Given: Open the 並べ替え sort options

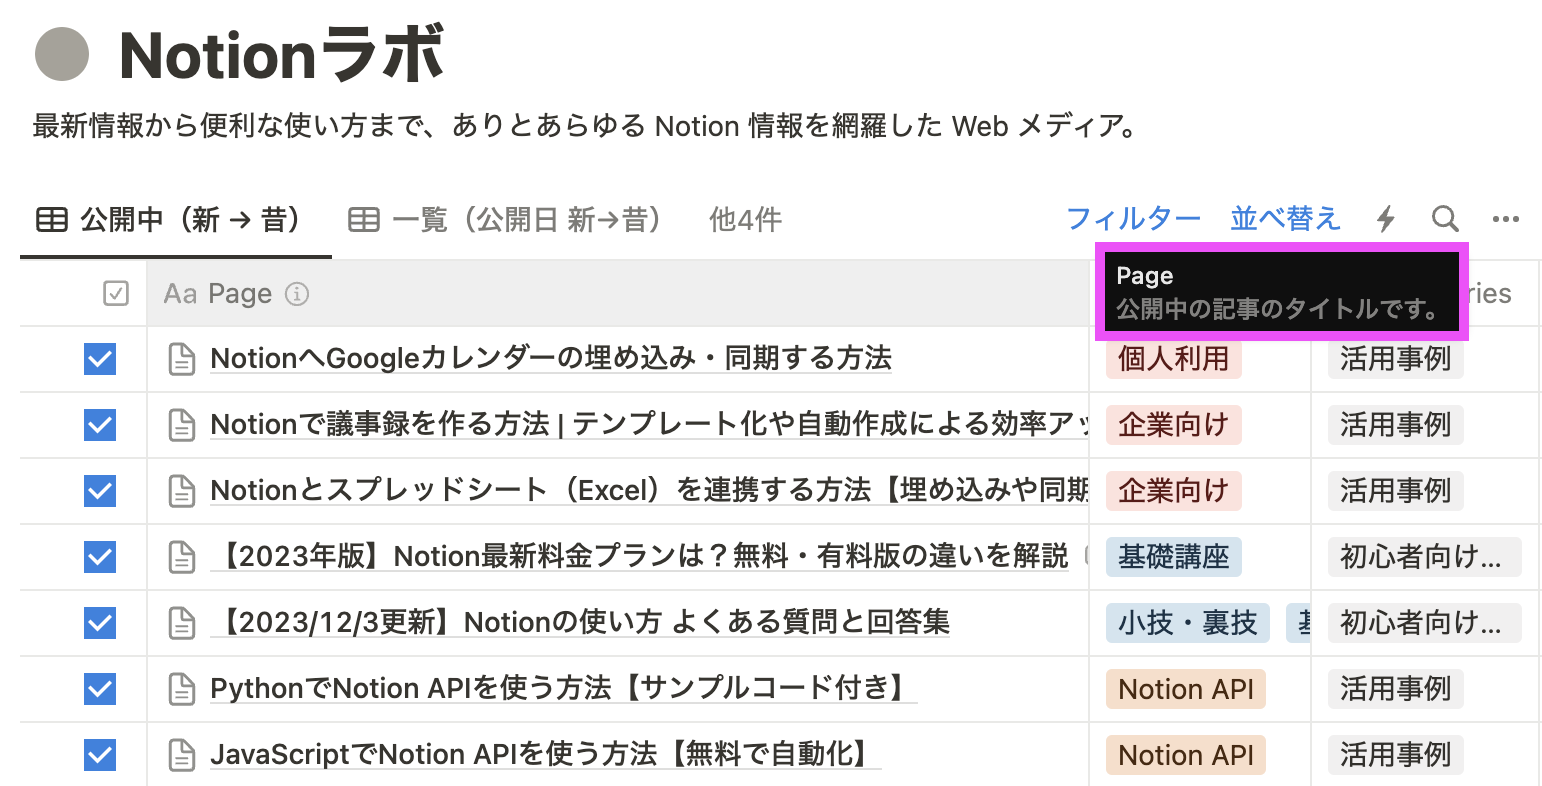Looking at the screenshot, I should click(x=1285, y=219).
